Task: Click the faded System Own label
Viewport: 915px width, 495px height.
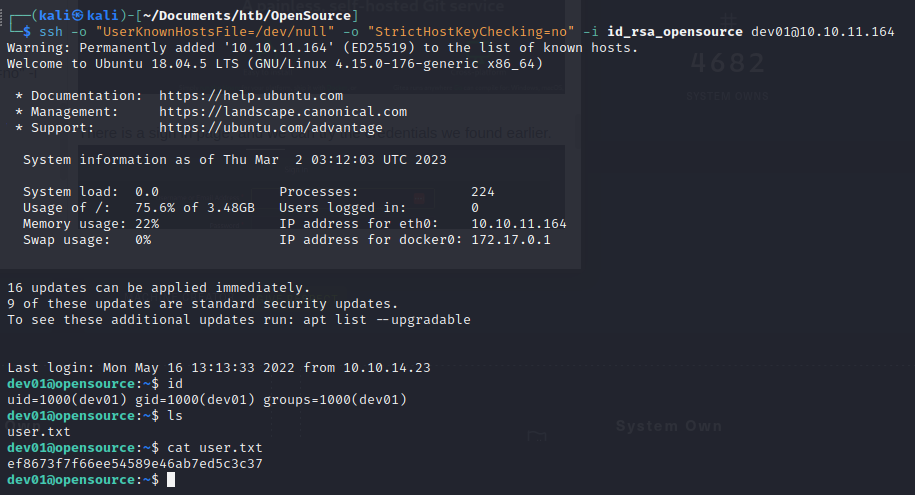Action: [x=669, y=426]
